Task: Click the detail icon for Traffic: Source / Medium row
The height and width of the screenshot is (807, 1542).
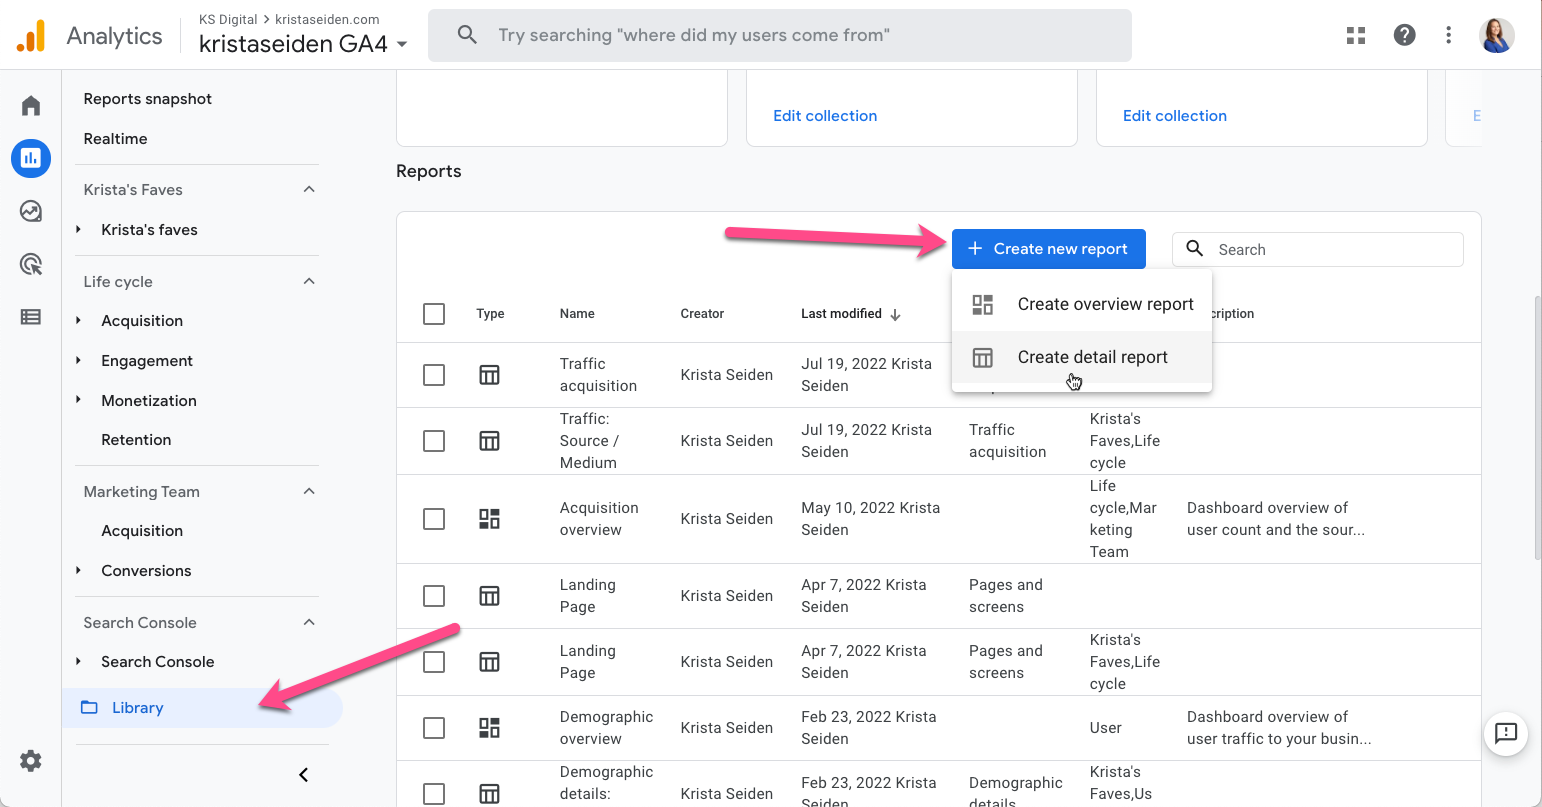Action: point(489,441)
